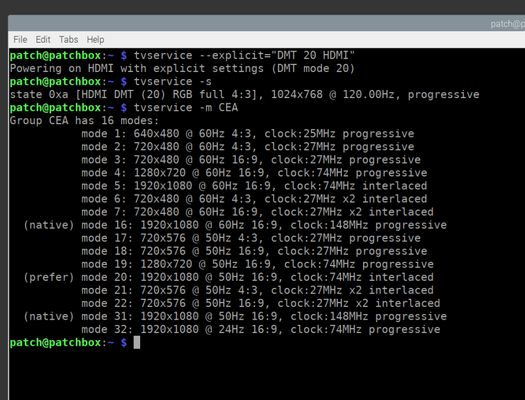The width and height of the screenshot is (525, 400).
Task: Click the mode 16 native 1920x1080 60Hz line
Action: click(x=235, y=225)
